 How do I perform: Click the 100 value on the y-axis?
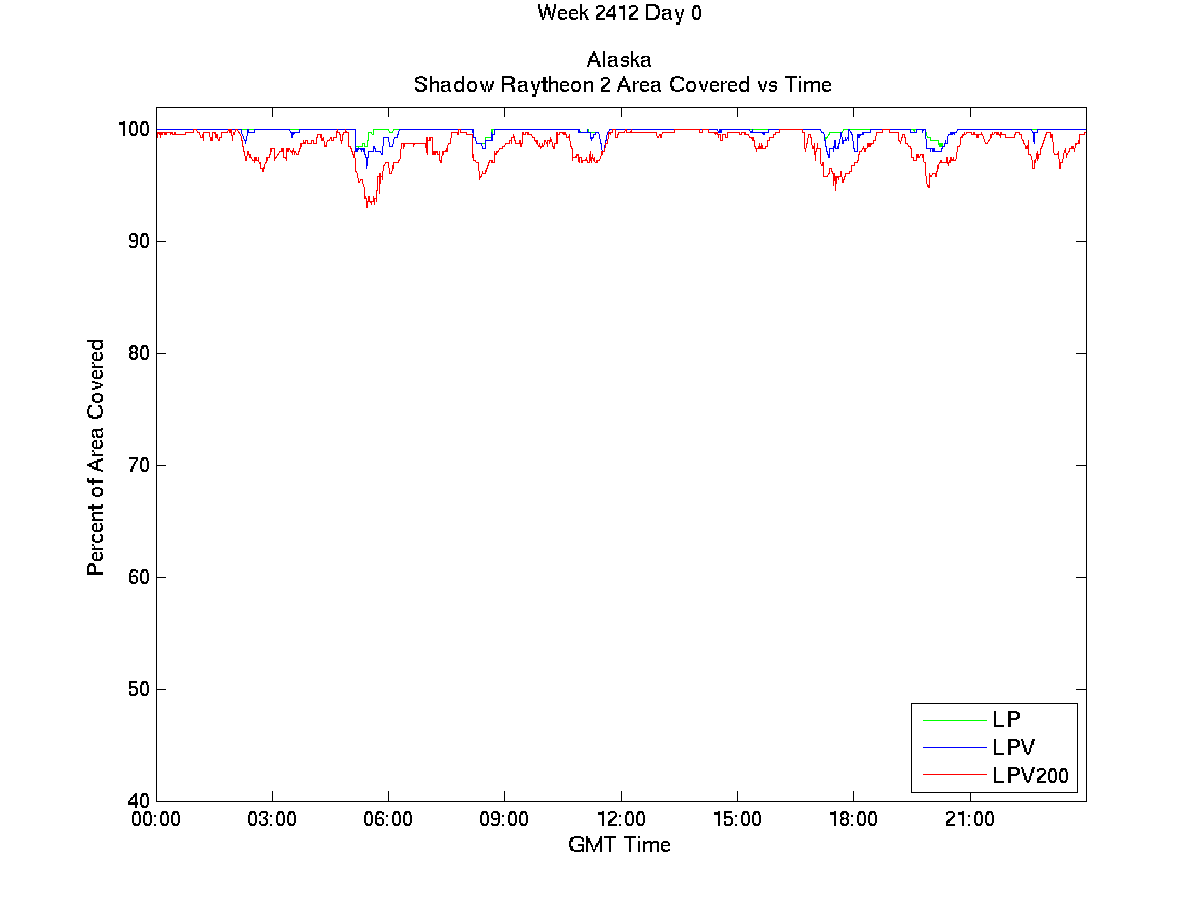point(134,129)
